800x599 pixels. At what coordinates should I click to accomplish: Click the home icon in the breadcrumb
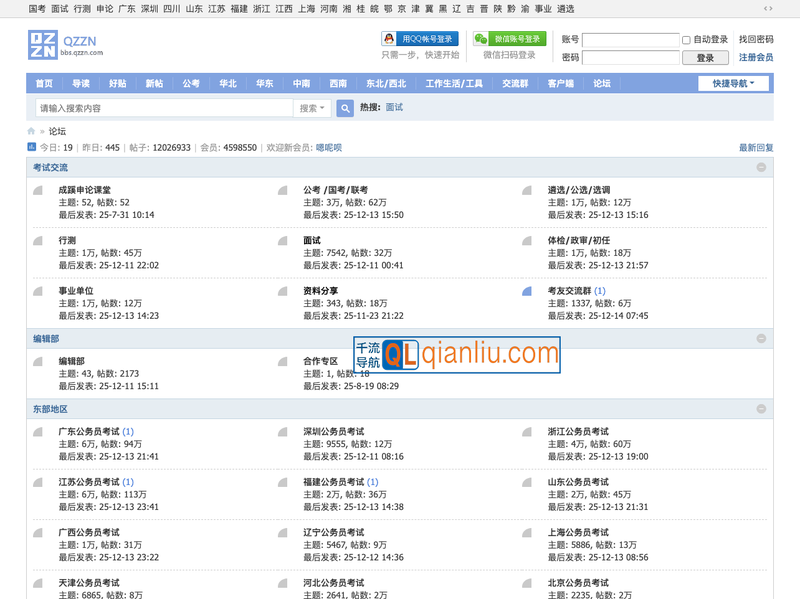[32, 131]
